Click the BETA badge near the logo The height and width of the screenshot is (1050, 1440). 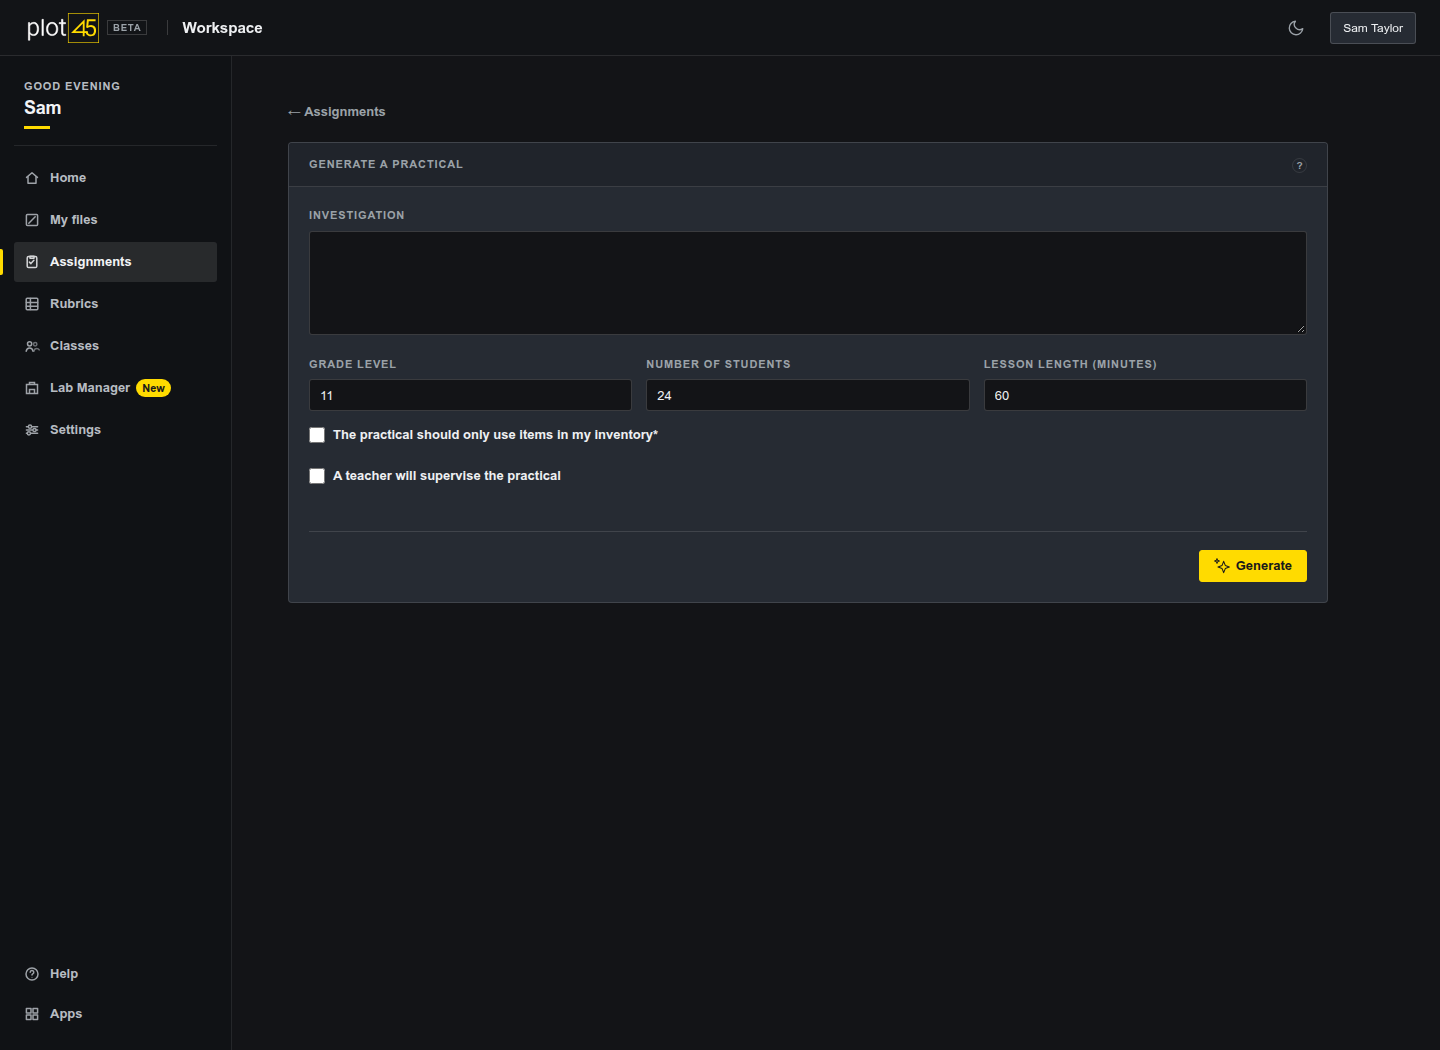pyautogui.click(x=127, y=28)
